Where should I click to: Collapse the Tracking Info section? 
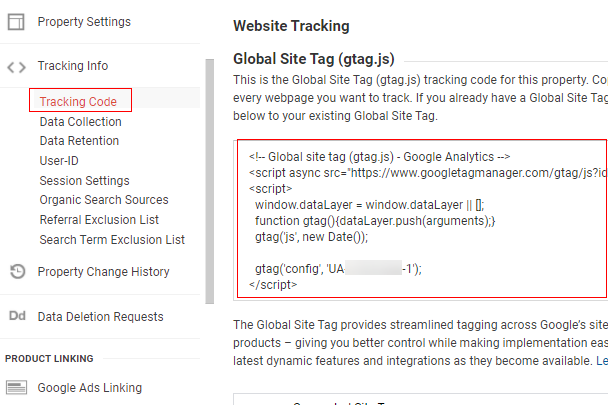(x=73, y=66)
